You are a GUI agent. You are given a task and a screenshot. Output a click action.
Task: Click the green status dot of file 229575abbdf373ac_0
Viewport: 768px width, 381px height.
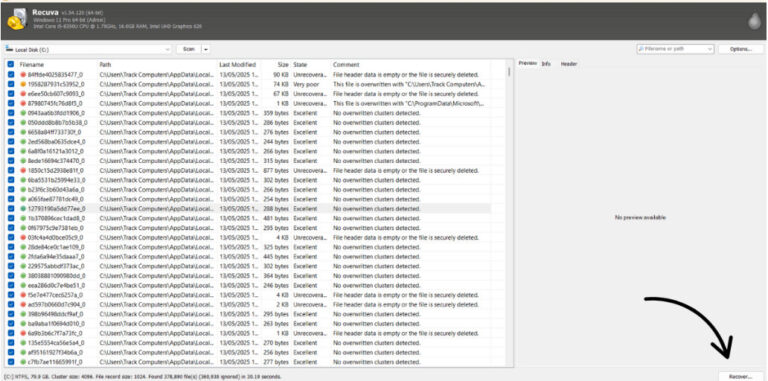pos(23,266)
